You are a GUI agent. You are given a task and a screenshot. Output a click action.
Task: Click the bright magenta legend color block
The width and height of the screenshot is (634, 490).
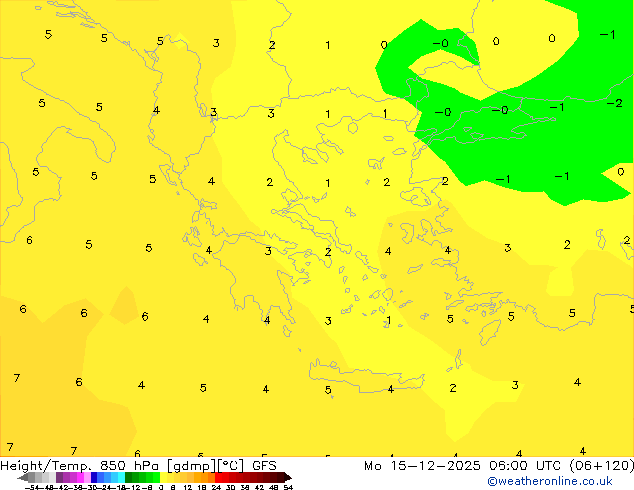(80, 477)
